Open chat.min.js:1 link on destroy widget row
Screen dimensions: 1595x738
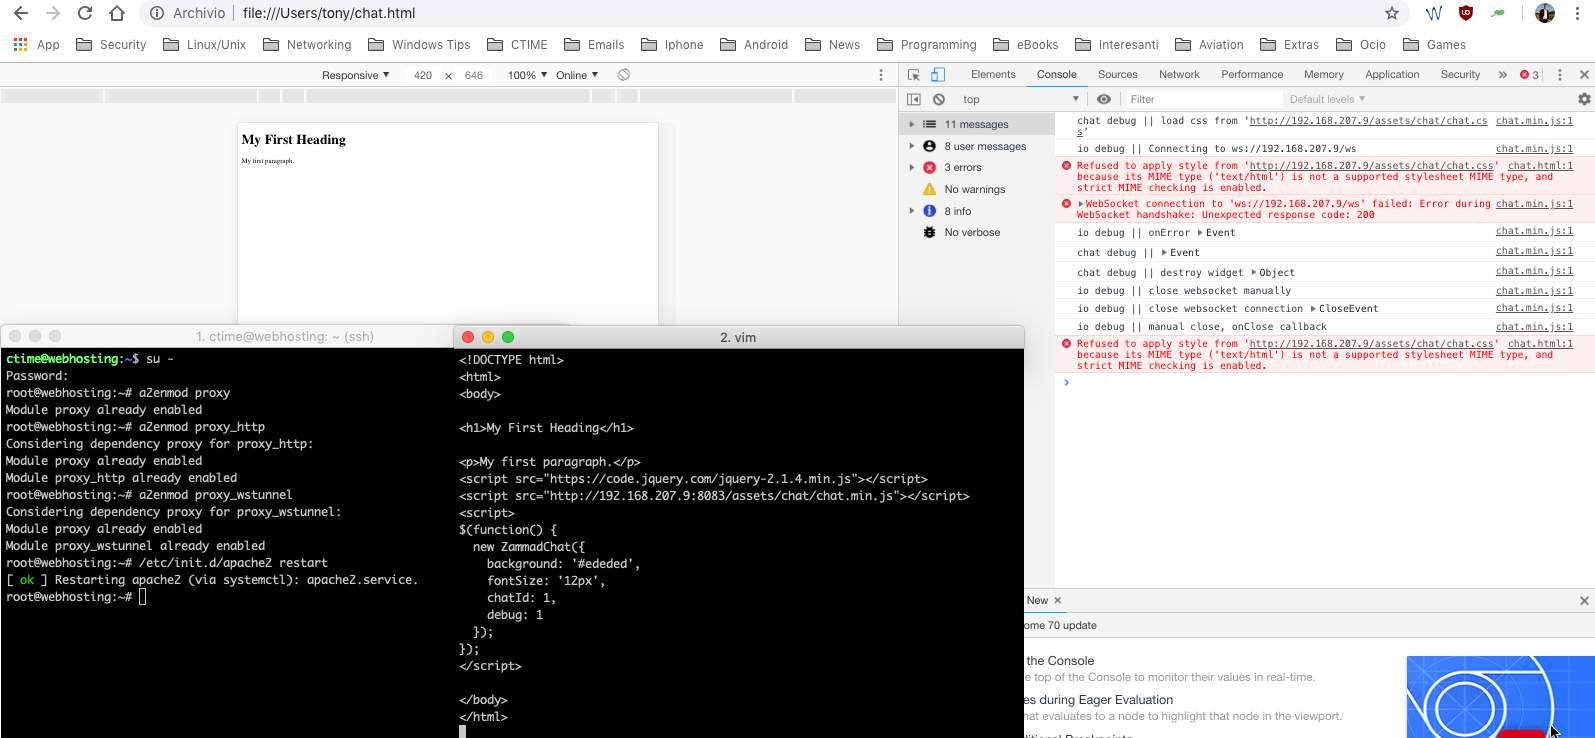pyautogui.click(x=1534, y=271)
